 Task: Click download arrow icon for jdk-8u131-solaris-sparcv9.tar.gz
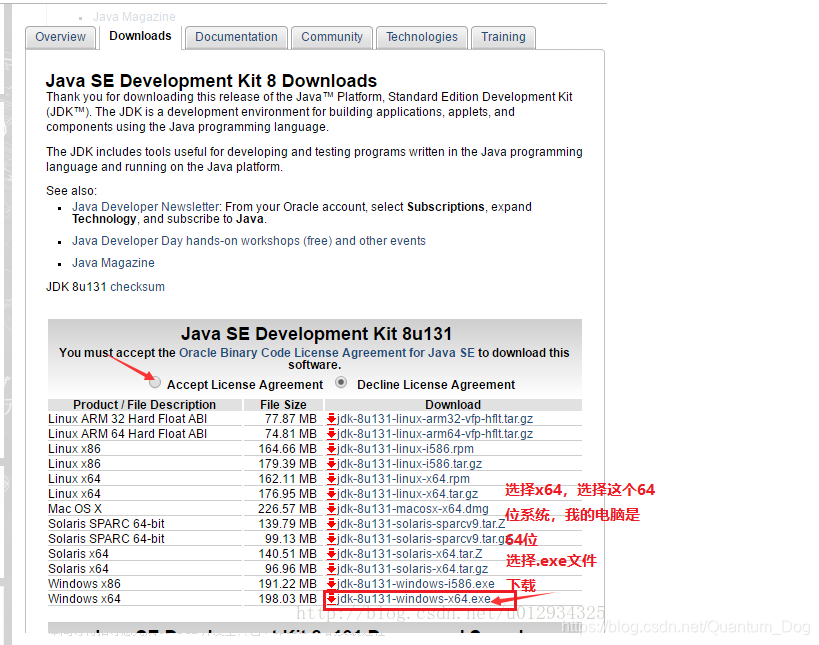[331, 539]
